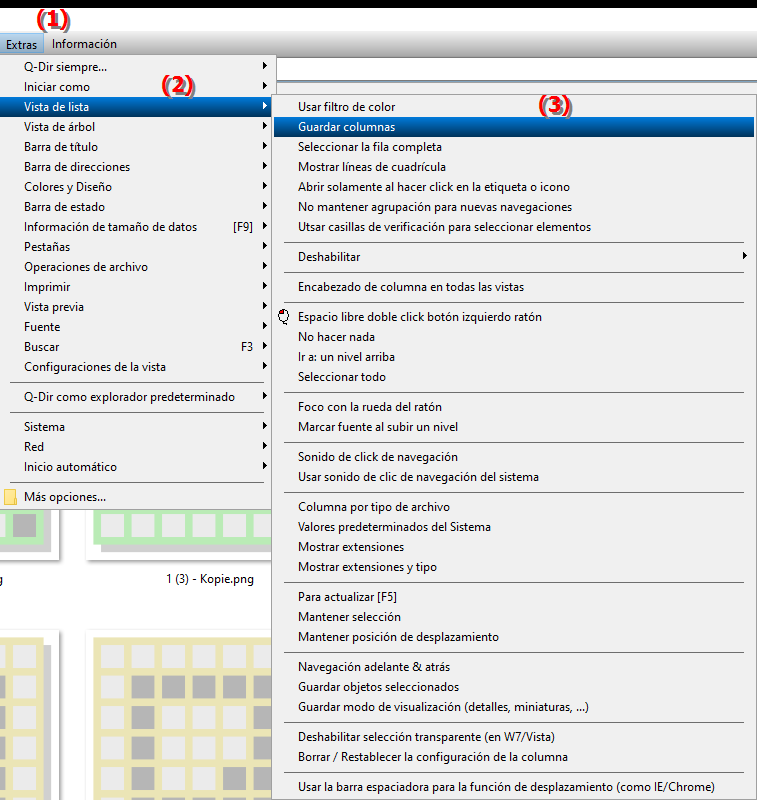Viewport: 757px width, 800px height.
Task: Toggle Mostrar líneas de cuadrícula
Action: [x=514, y=167]
